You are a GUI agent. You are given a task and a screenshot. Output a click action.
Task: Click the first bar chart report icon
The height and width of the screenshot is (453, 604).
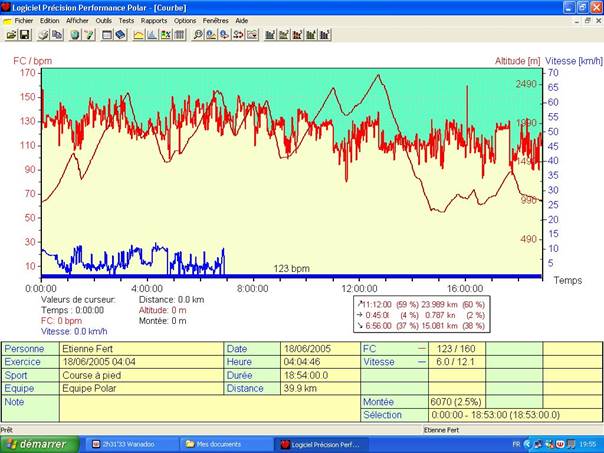click(x=270, y=35)
